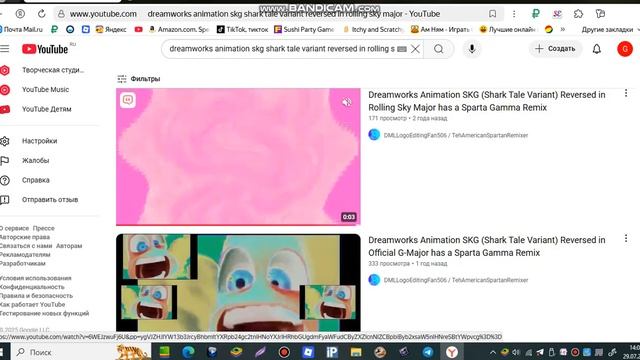640x360 pixels.
Task: Open the Sushi Party Game bookmark
Action: click(304, 29)
